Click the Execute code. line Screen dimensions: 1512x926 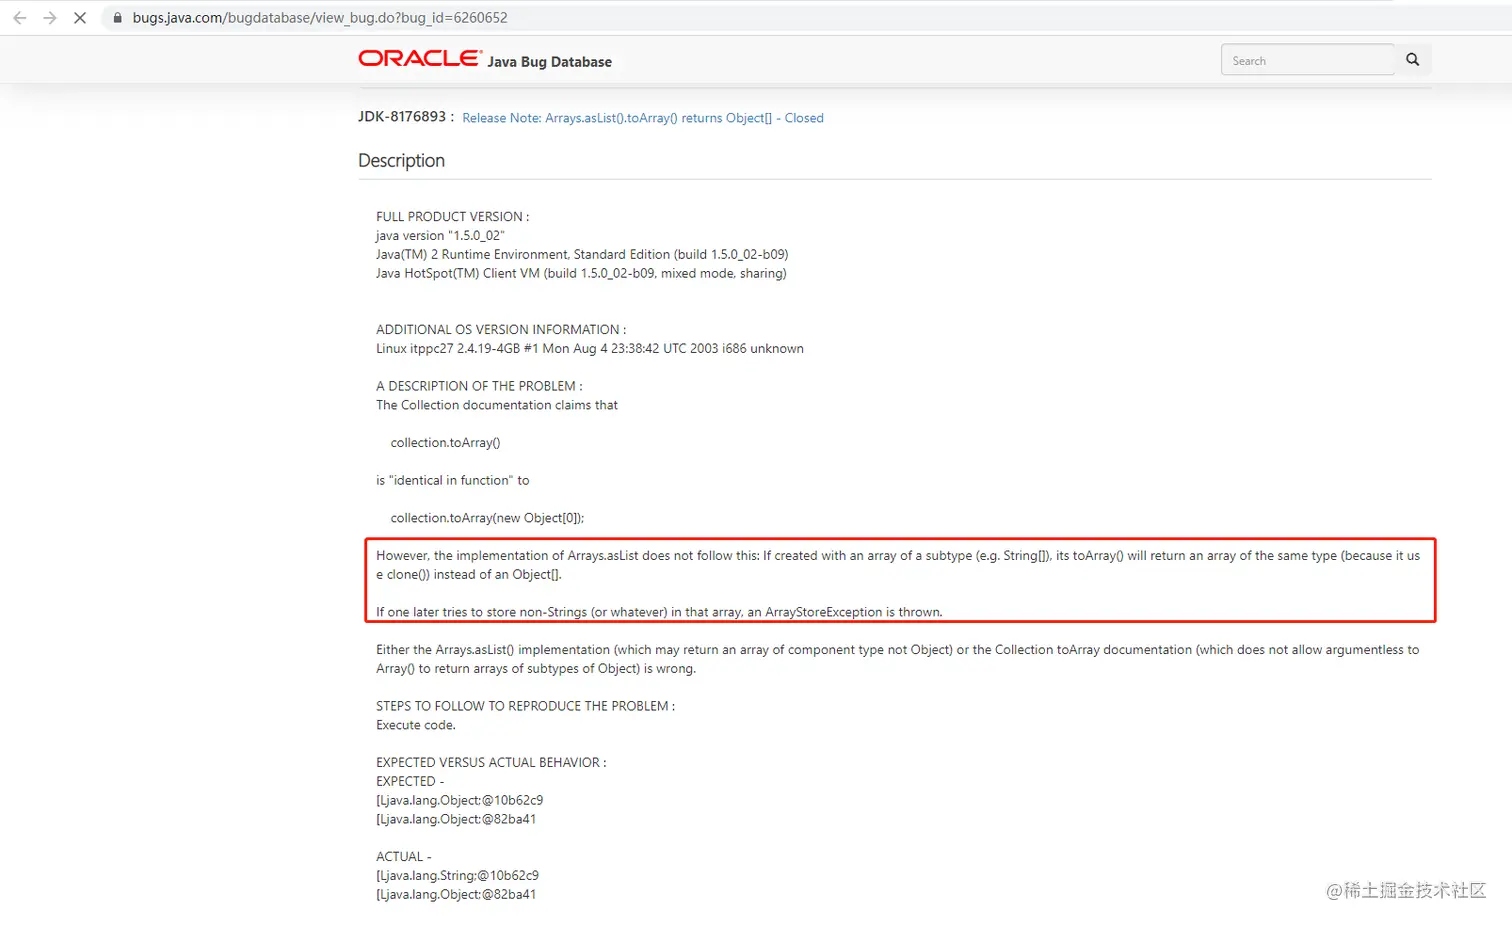(416, 725)
